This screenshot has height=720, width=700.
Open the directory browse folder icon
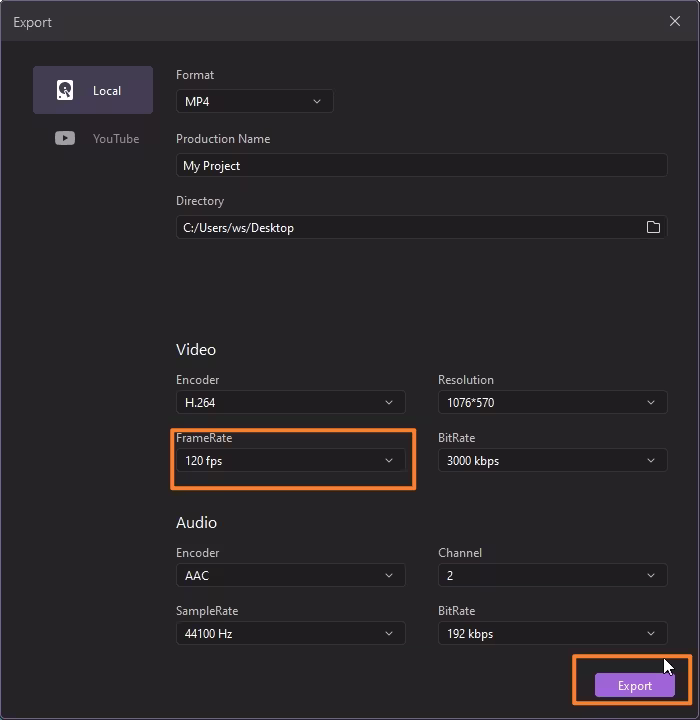tap(653, 227)
